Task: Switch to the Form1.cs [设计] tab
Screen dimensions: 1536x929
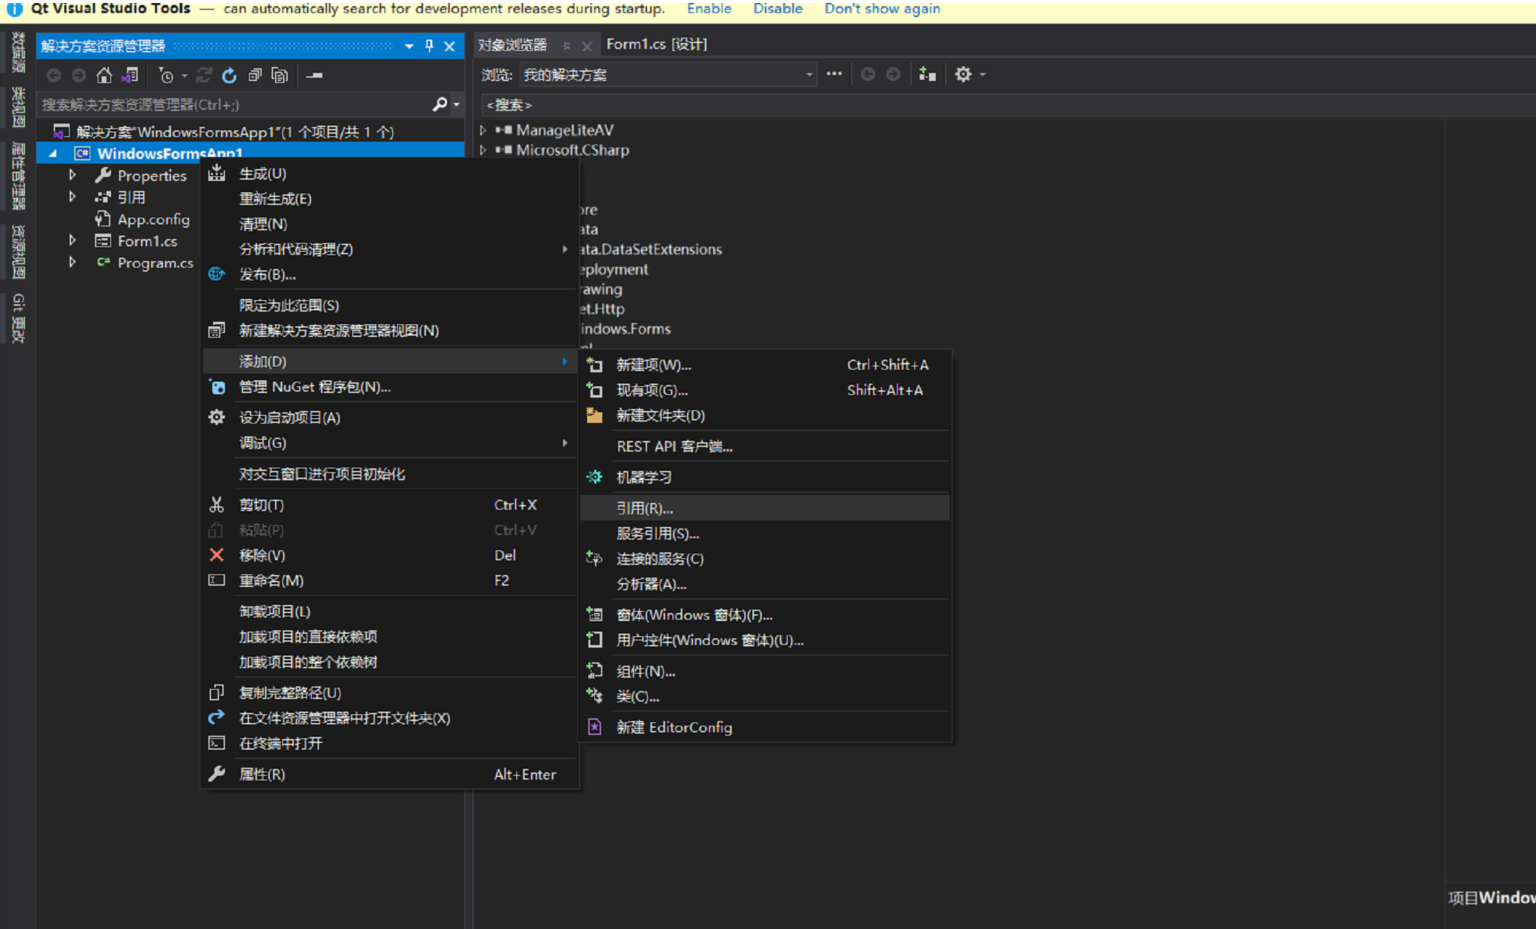Action: pyautogui.click(x=656, y=44)
